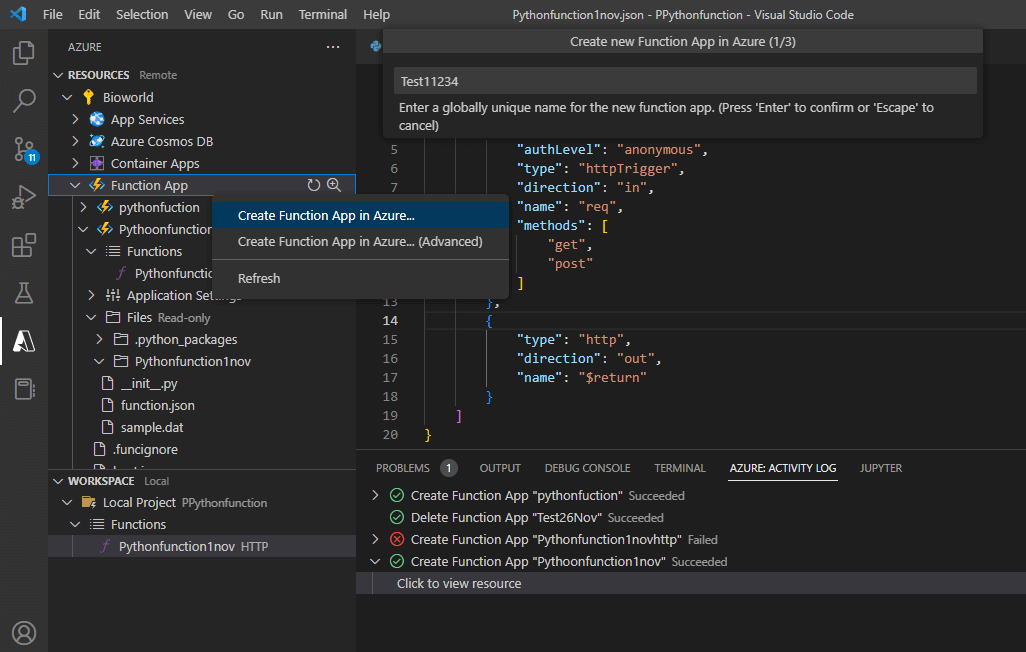
Task: Click the function app name input field
Action: click(684, 80)
